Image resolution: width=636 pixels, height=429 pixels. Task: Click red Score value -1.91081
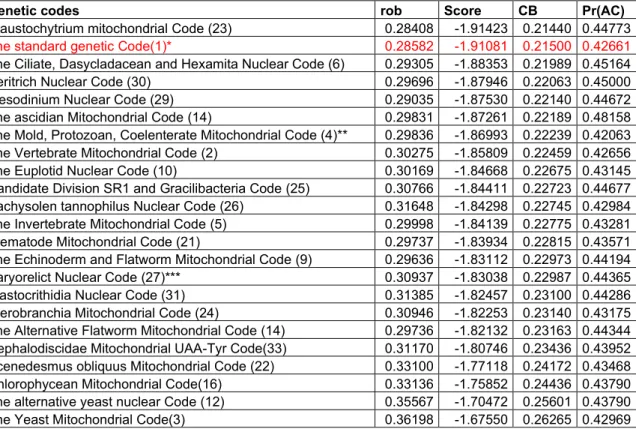click(x=481, y=46)
